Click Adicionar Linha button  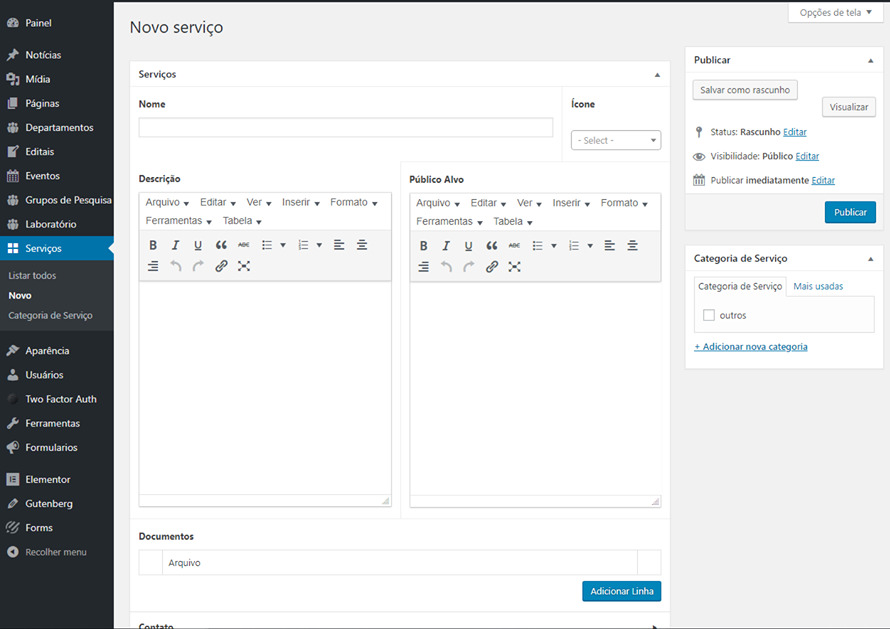point(621,591)
